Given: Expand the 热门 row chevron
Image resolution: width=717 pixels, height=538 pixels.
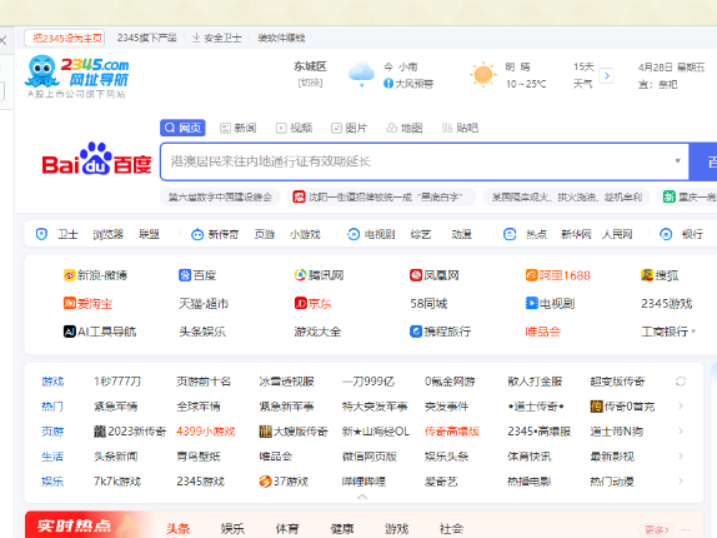Looking at the screenshot, I should coord(681,406).
